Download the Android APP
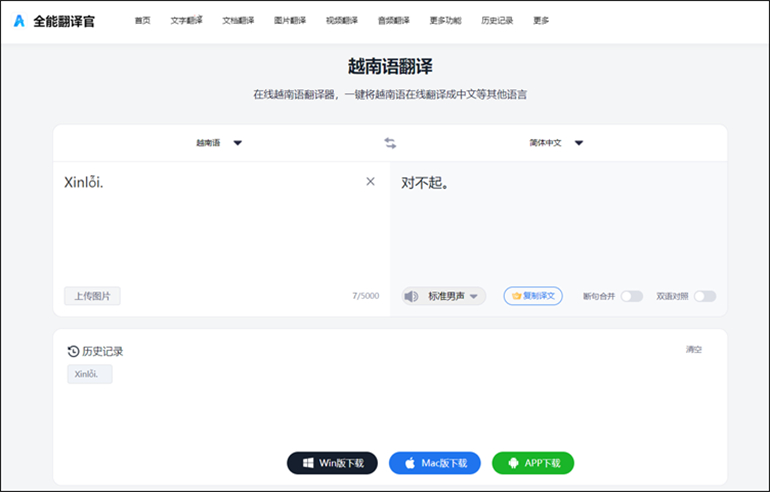Viewport: 770px width, 492px height. coord(533,463)
